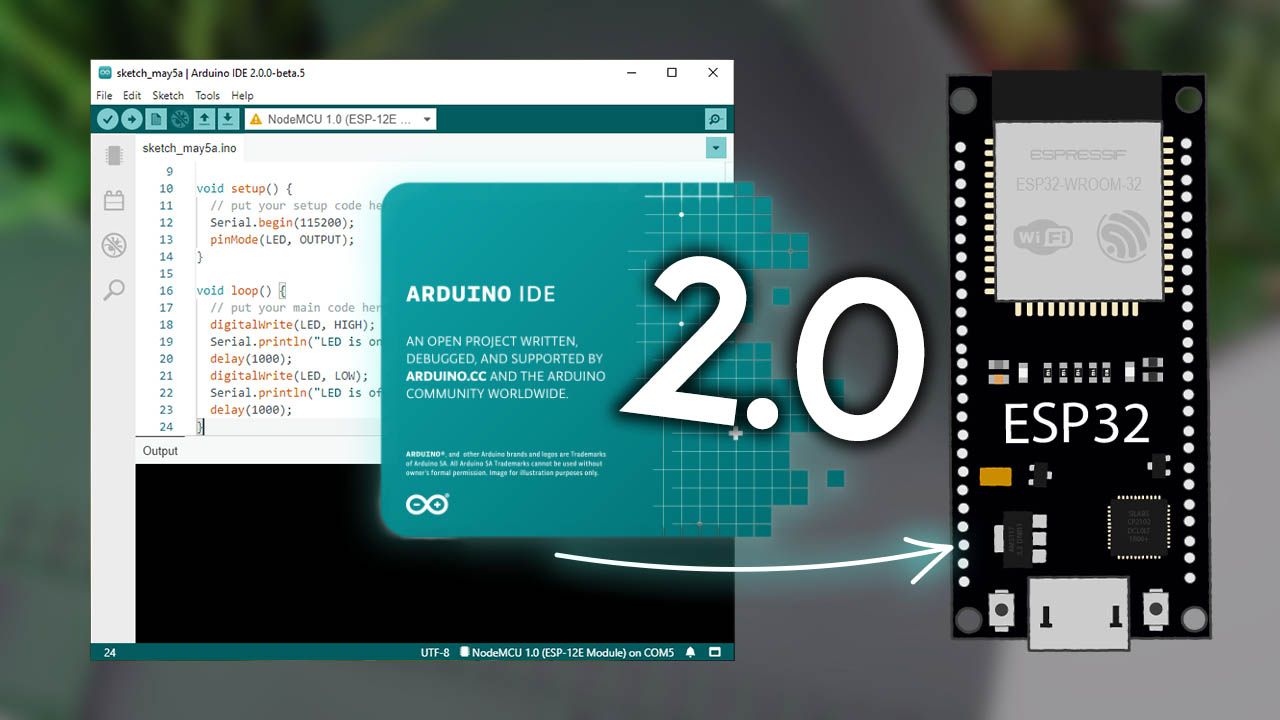The width and height of the screenshot is (1280, 720).
Task: Open the Tools menu
Action: [207, 95]
